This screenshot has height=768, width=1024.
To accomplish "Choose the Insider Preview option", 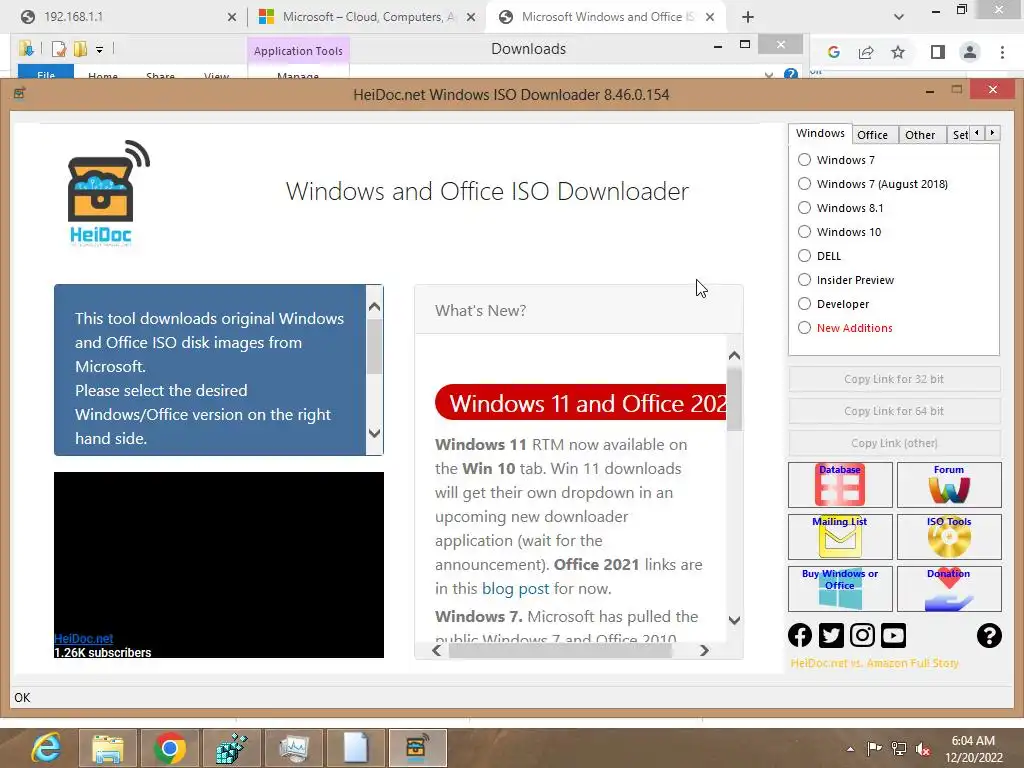I will (805, 280).
